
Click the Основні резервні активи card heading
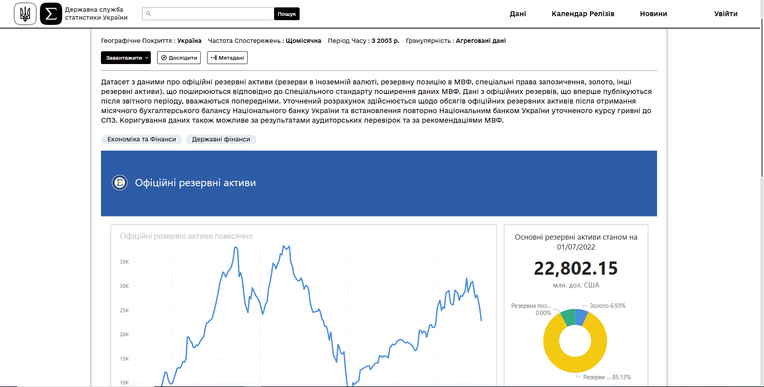coord(576,242)
